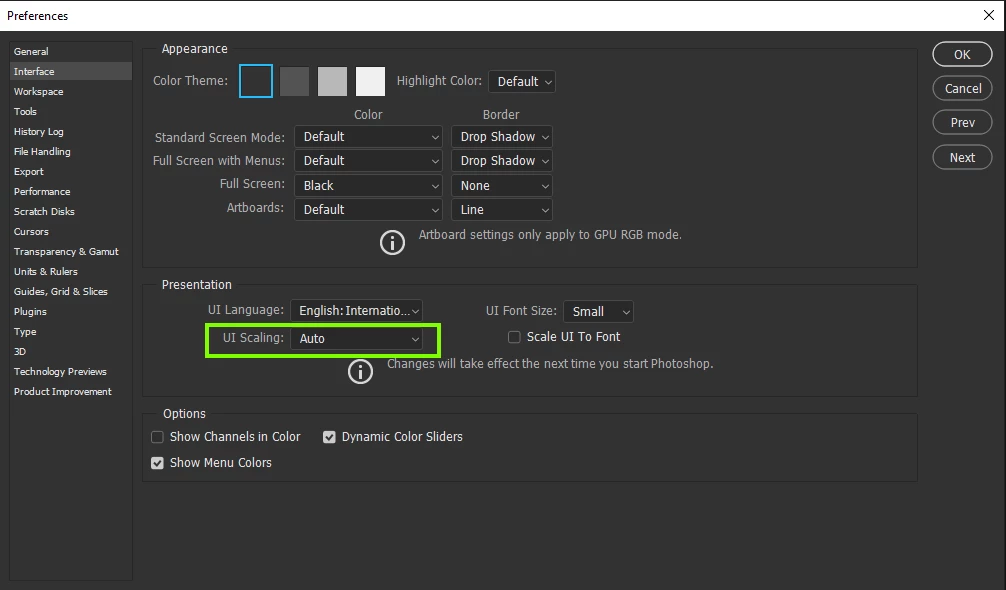
Task: Open Standard Screen Mode border dropdown
Action: point(502,137)
